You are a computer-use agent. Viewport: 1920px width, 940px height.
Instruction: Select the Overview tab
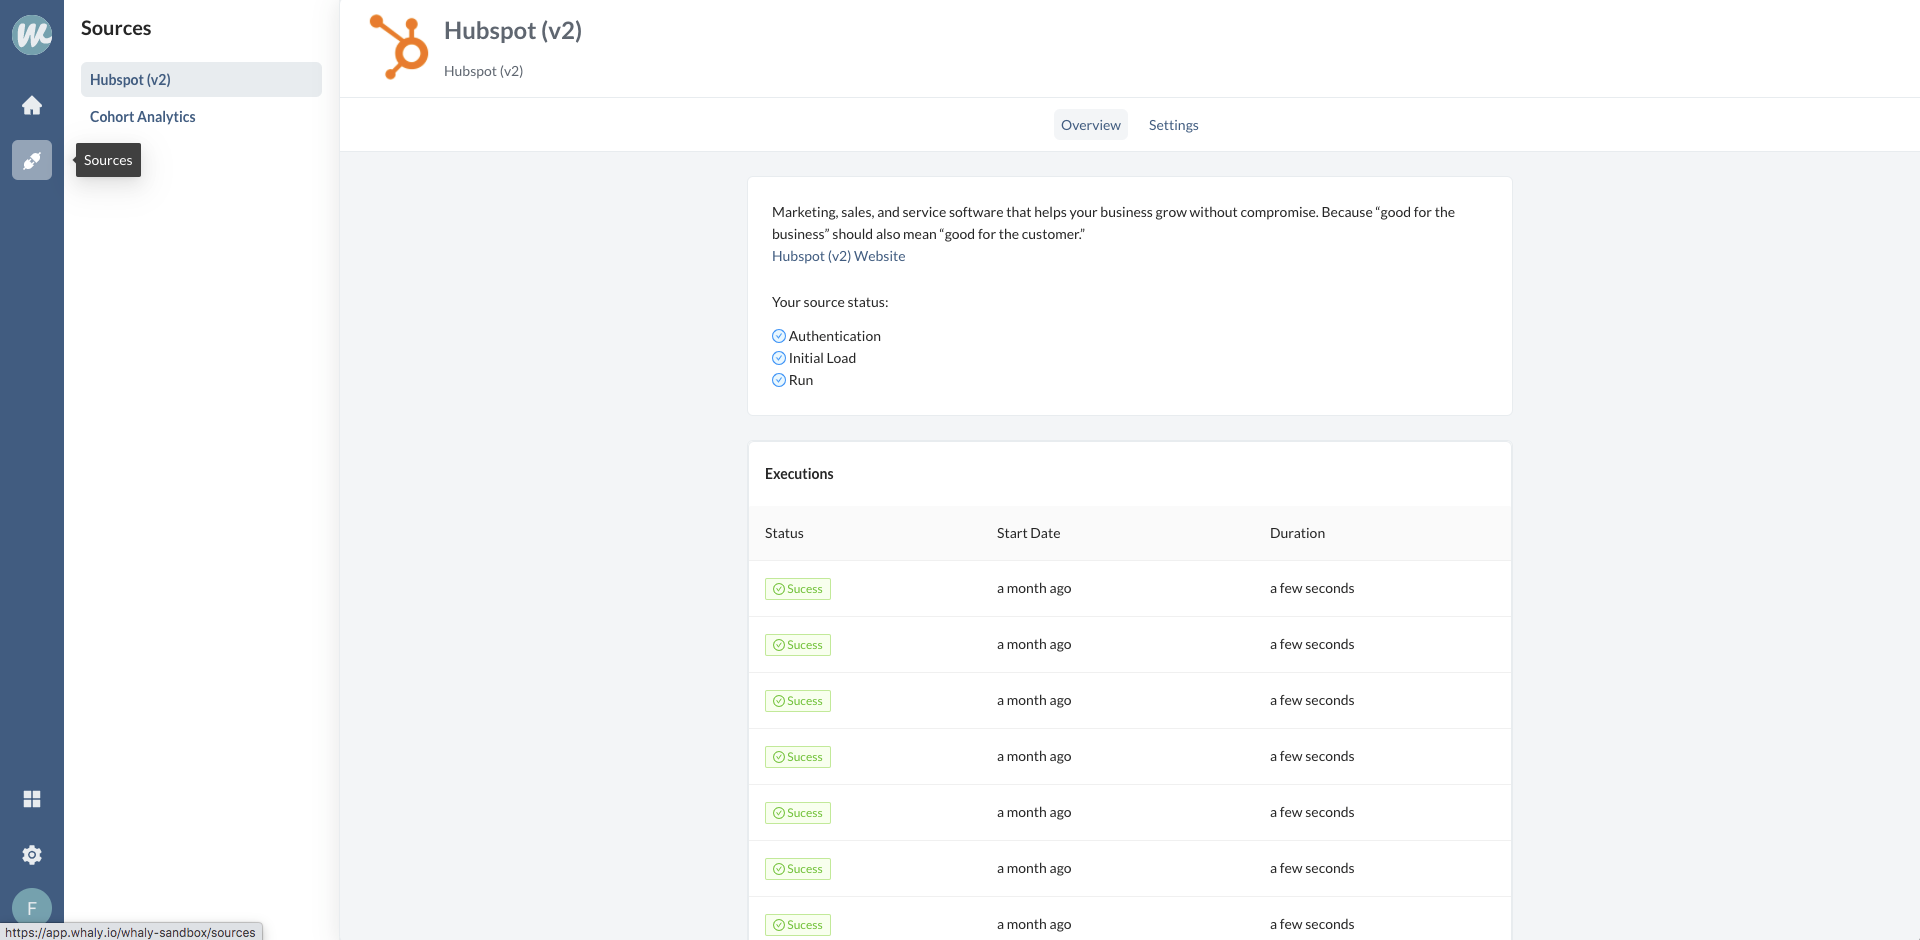tap(1090, 125)
